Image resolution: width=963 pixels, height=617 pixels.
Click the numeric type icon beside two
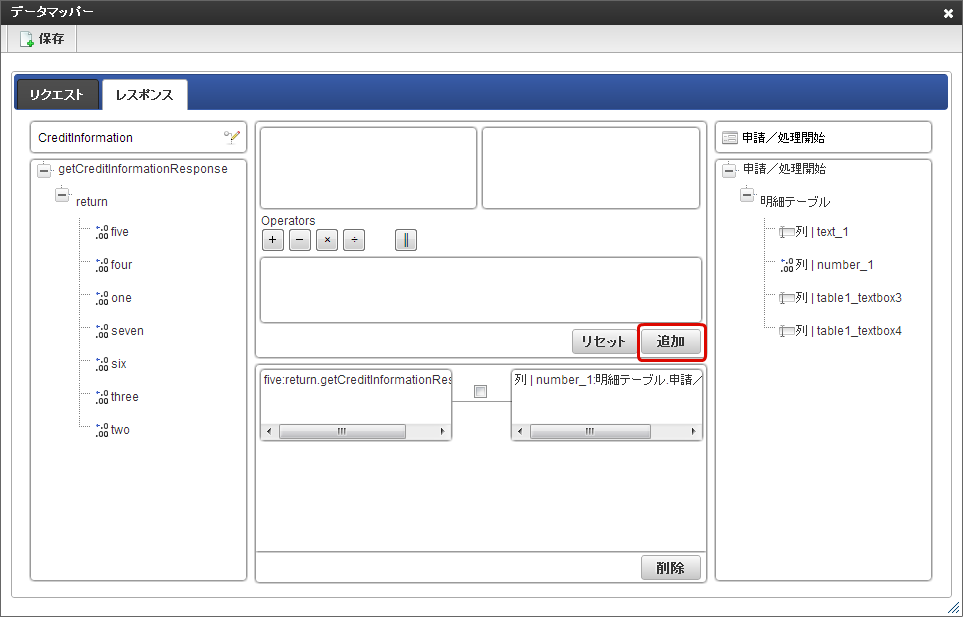(102, 431)
